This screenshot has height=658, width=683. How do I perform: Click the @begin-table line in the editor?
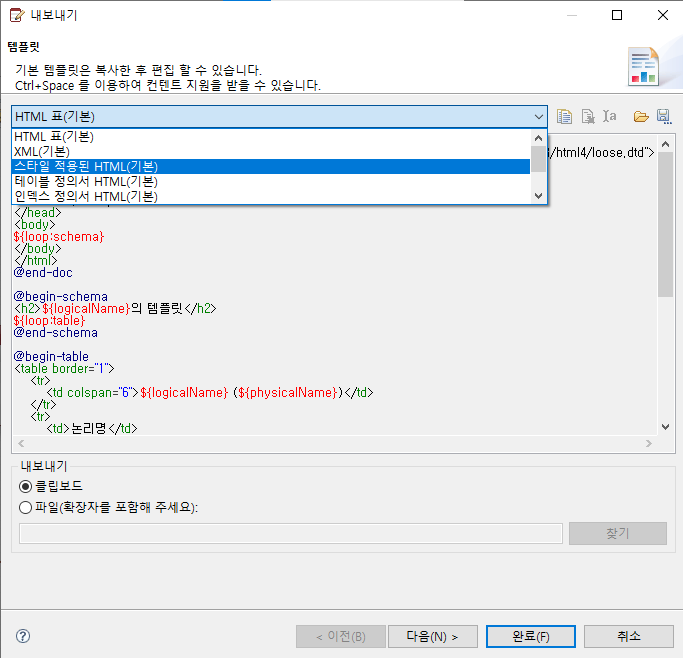[51, 357]
